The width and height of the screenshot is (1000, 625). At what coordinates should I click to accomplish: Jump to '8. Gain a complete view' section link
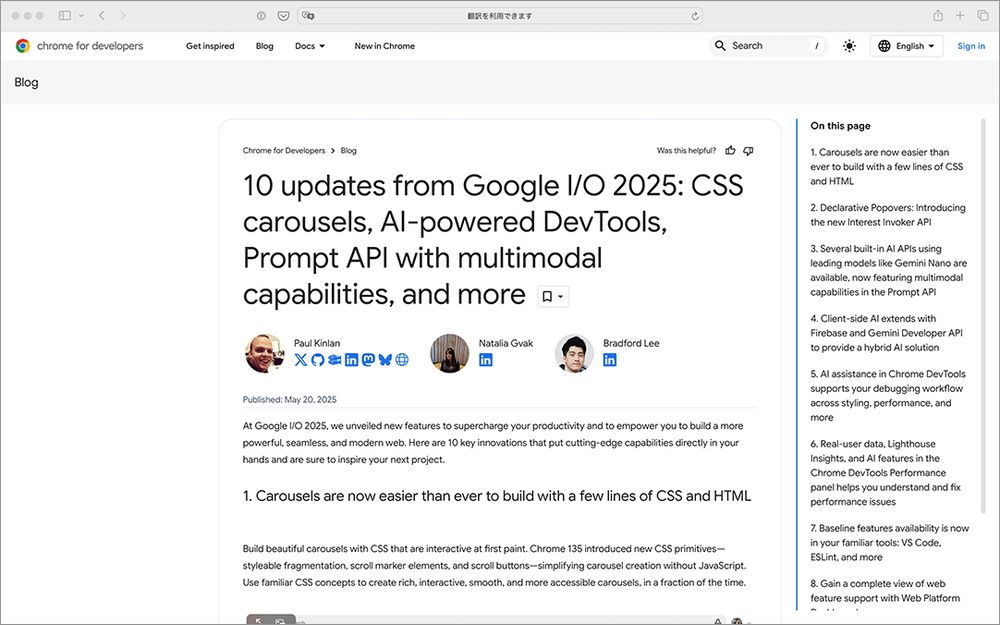click(x=885, y=591)
